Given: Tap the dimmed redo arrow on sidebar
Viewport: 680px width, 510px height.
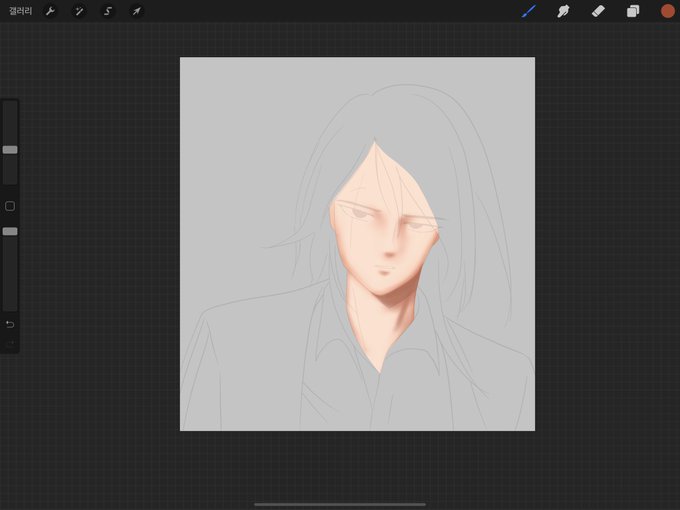Looking at the screenshot, I should tap(10, 343).
